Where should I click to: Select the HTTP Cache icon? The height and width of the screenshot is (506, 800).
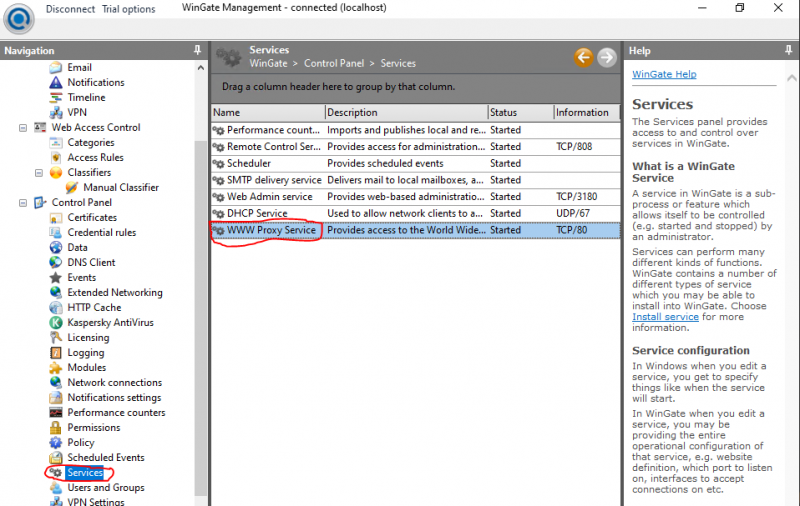pyautogui.click(x=57, y=308)
